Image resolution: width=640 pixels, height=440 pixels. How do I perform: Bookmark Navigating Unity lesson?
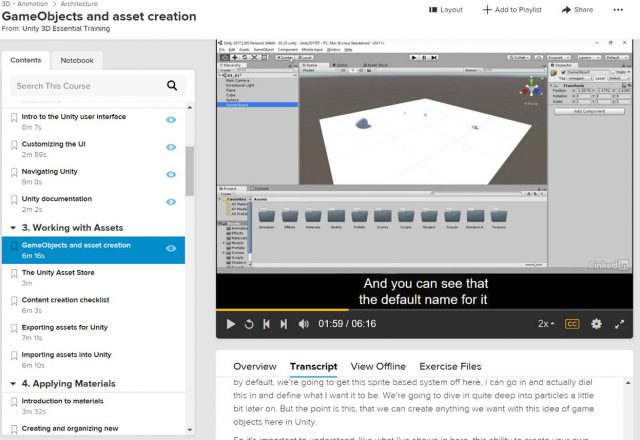click(14, 172)
